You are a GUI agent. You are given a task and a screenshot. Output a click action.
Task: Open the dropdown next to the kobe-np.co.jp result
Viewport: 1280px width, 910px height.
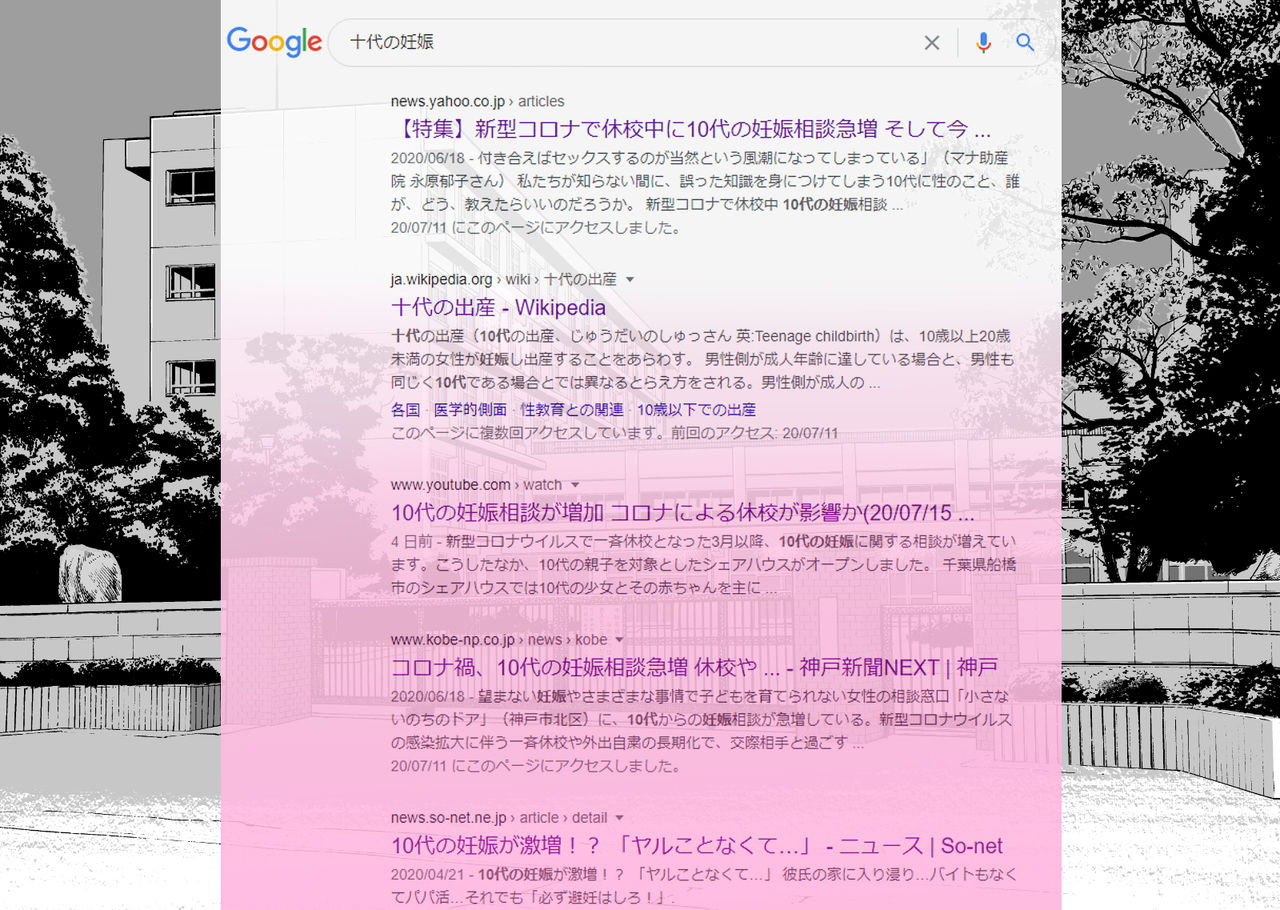pyautogui.click(x=621, y=640)
